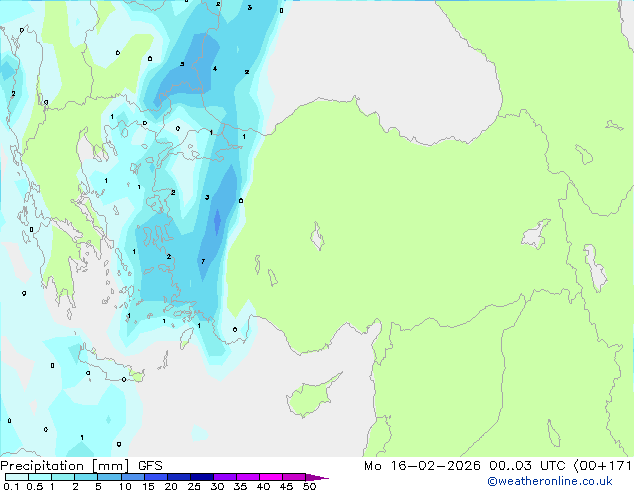The image size is (634, 490).
Task: Click the '00..03 UTC' time text
Action: click(x=526, y=466)
